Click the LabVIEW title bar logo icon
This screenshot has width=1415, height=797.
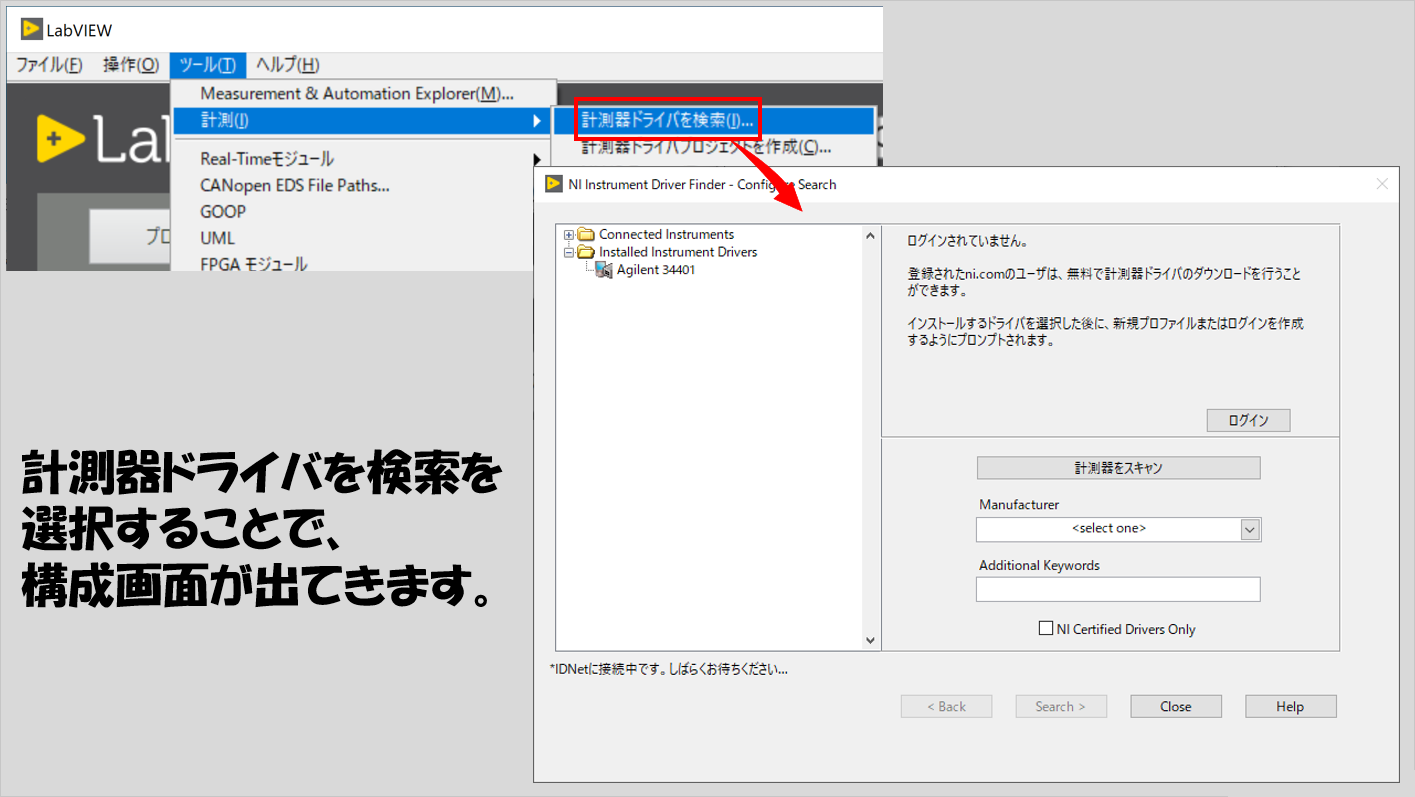(31, 29)
